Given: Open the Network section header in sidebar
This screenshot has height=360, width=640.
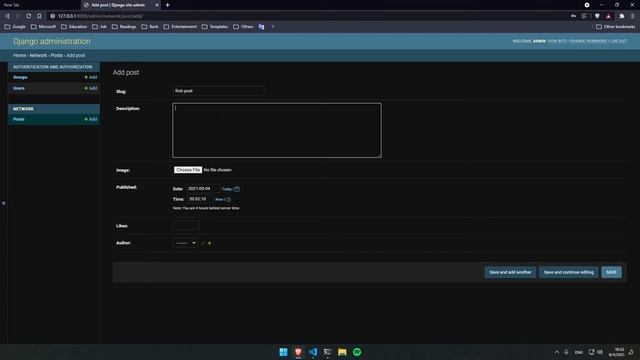Looking at the screenshot, I should click(23, 109).
